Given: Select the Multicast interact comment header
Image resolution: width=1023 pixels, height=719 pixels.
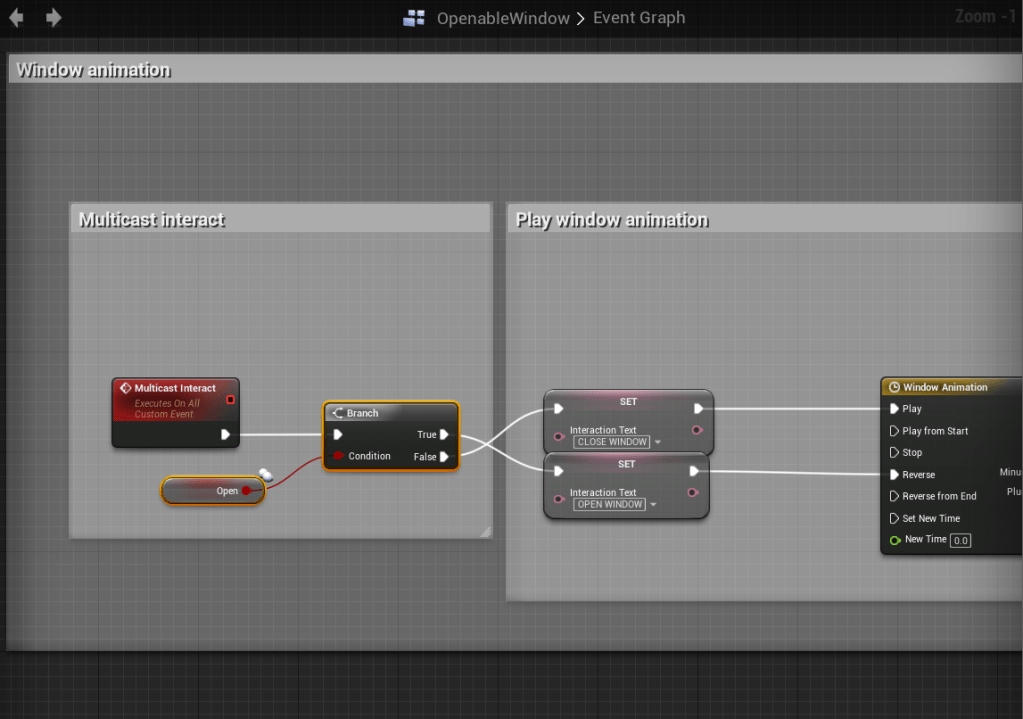Looking at the screenshot, I should coord(281,219).
